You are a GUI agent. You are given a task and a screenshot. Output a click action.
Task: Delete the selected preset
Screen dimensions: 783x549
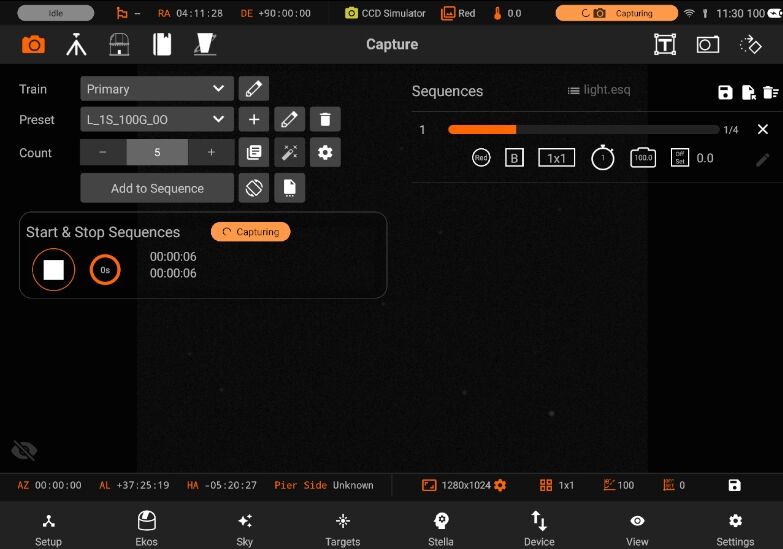point(325,119)
